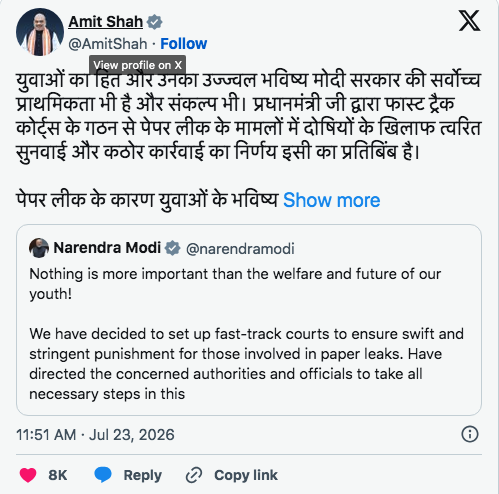This screenshot has width=499, height=494.
Task: Click the 11:51 AM Jul 23, 2026 timestamp
Action: coord(95,435)
